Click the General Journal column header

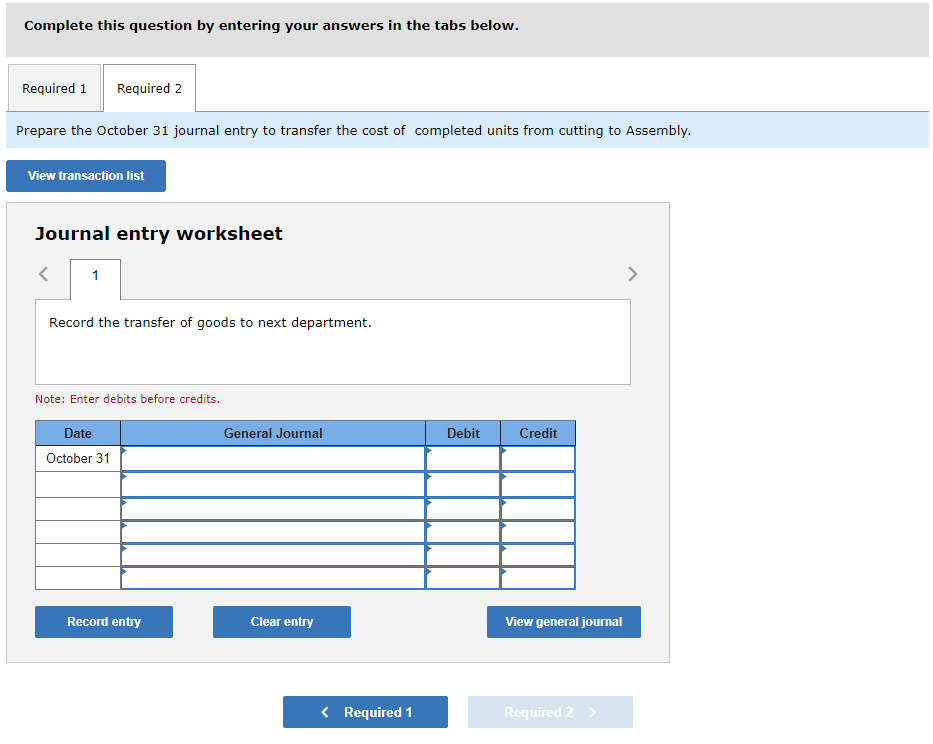pyautogui.click(x=273, y=433)
